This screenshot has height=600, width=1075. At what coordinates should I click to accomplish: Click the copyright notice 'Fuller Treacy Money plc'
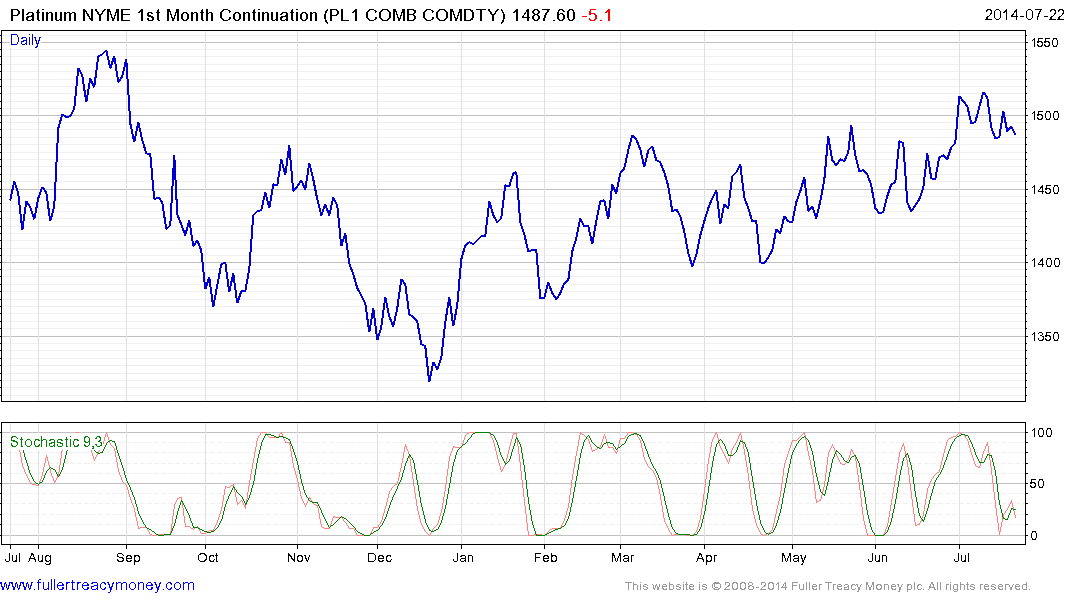pyautogui.click(x=857, y=586)
